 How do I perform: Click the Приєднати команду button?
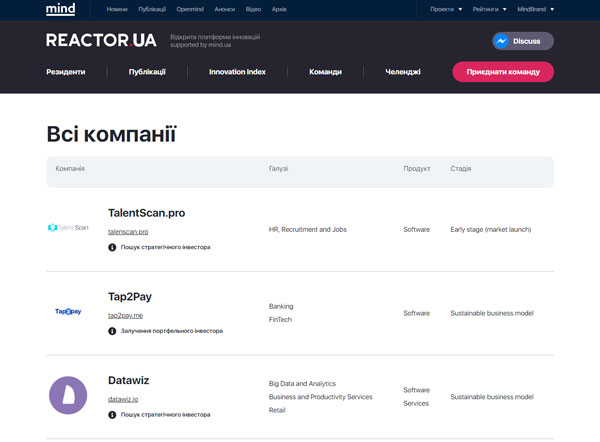pyautogui.click(x=503, y=72)
